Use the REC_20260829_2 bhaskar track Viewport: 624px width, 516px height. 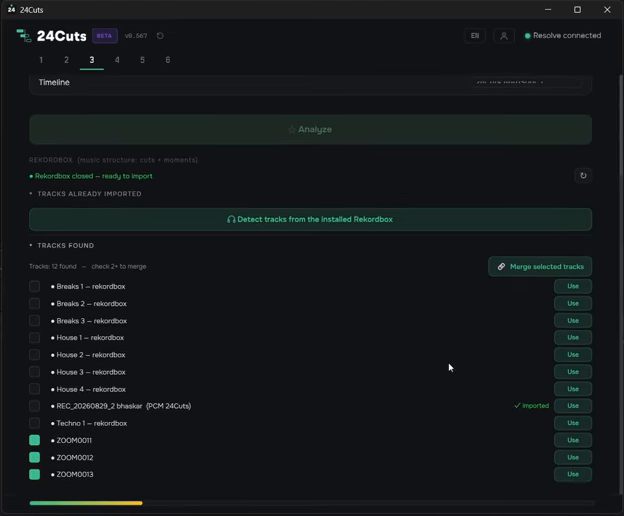[x=573, y=406]
